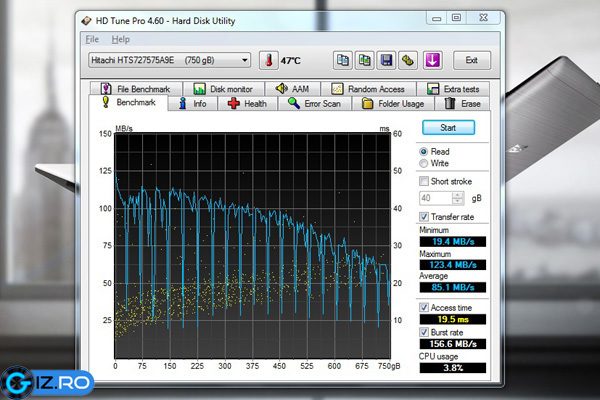This screenshot has height=400, width=600.
Task: Click the access time value 19.5 ms
Action: (453, 319)
